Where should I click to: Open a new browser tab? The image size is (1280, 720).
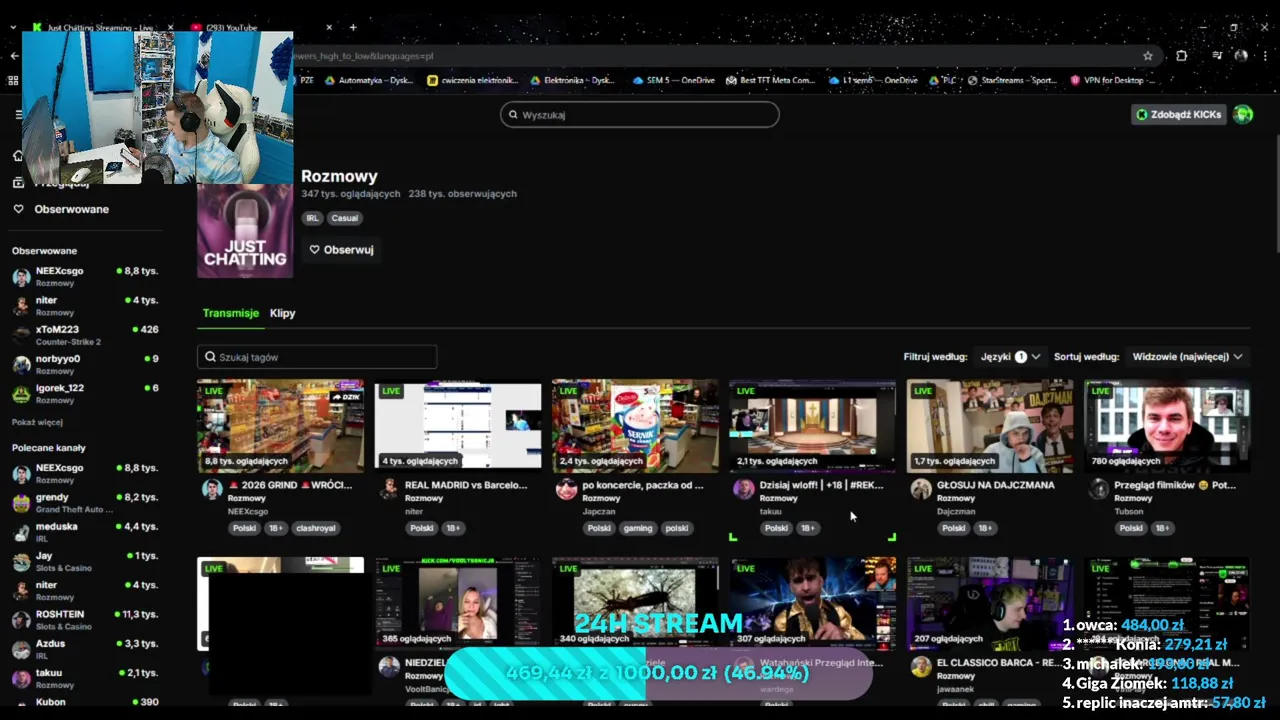(x=352, y=27)
